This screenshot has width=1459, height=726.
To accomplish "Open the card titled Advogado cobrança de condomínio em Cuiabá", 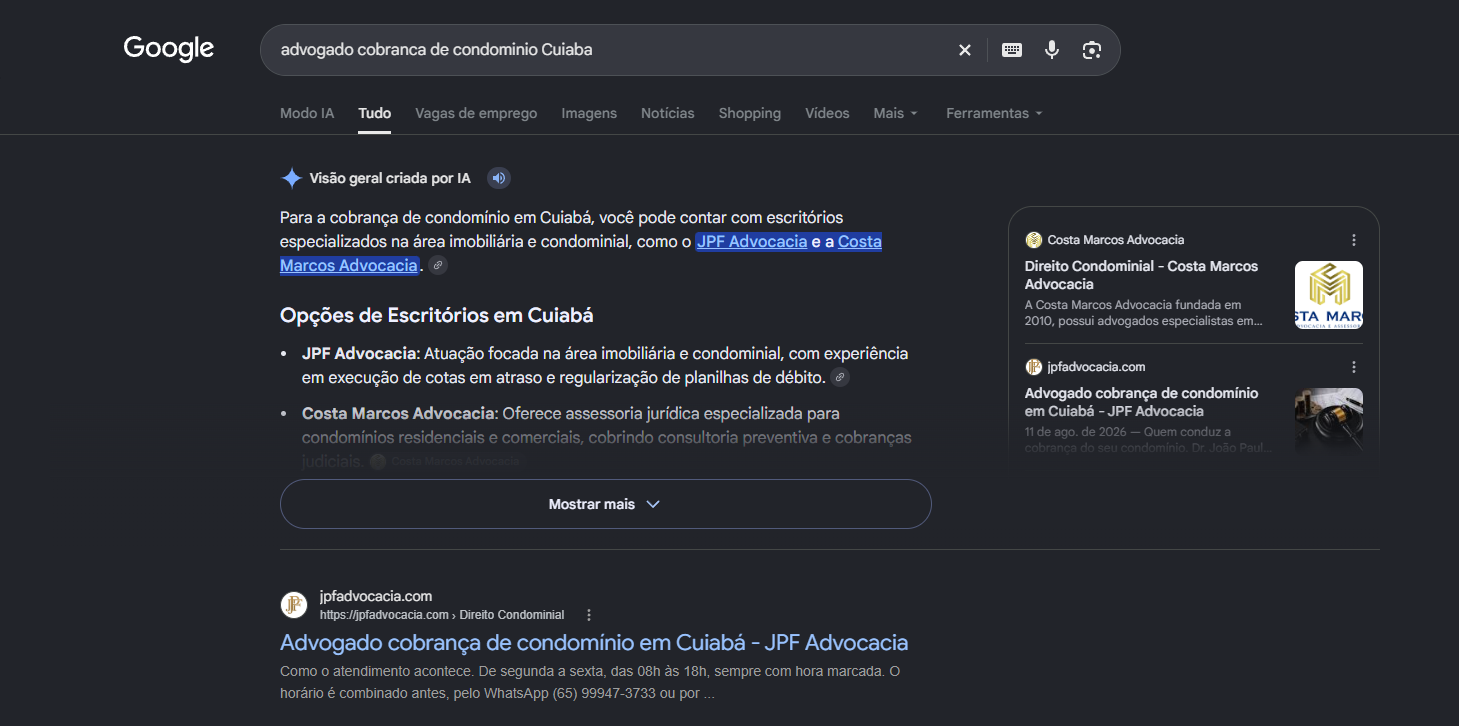I will tap(1141, 402).
